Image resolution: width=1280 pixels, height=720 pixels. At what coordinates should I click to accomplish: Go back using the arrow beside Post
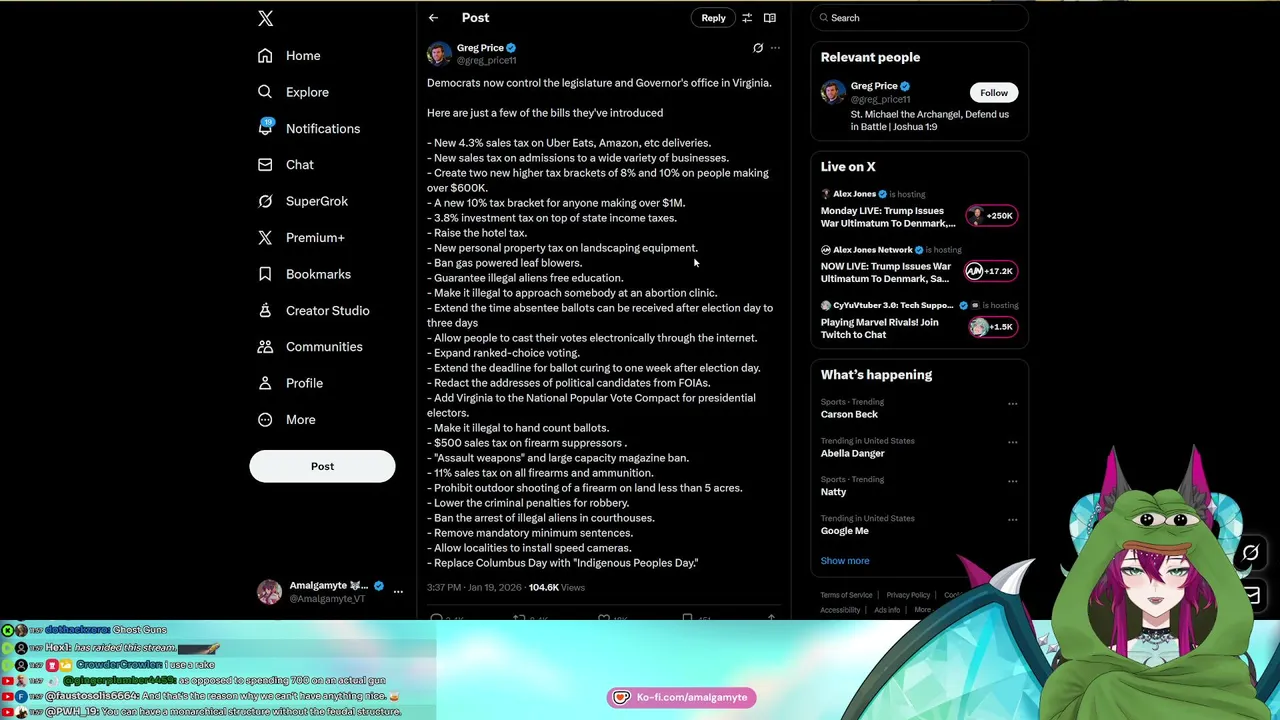pos(433,18)
